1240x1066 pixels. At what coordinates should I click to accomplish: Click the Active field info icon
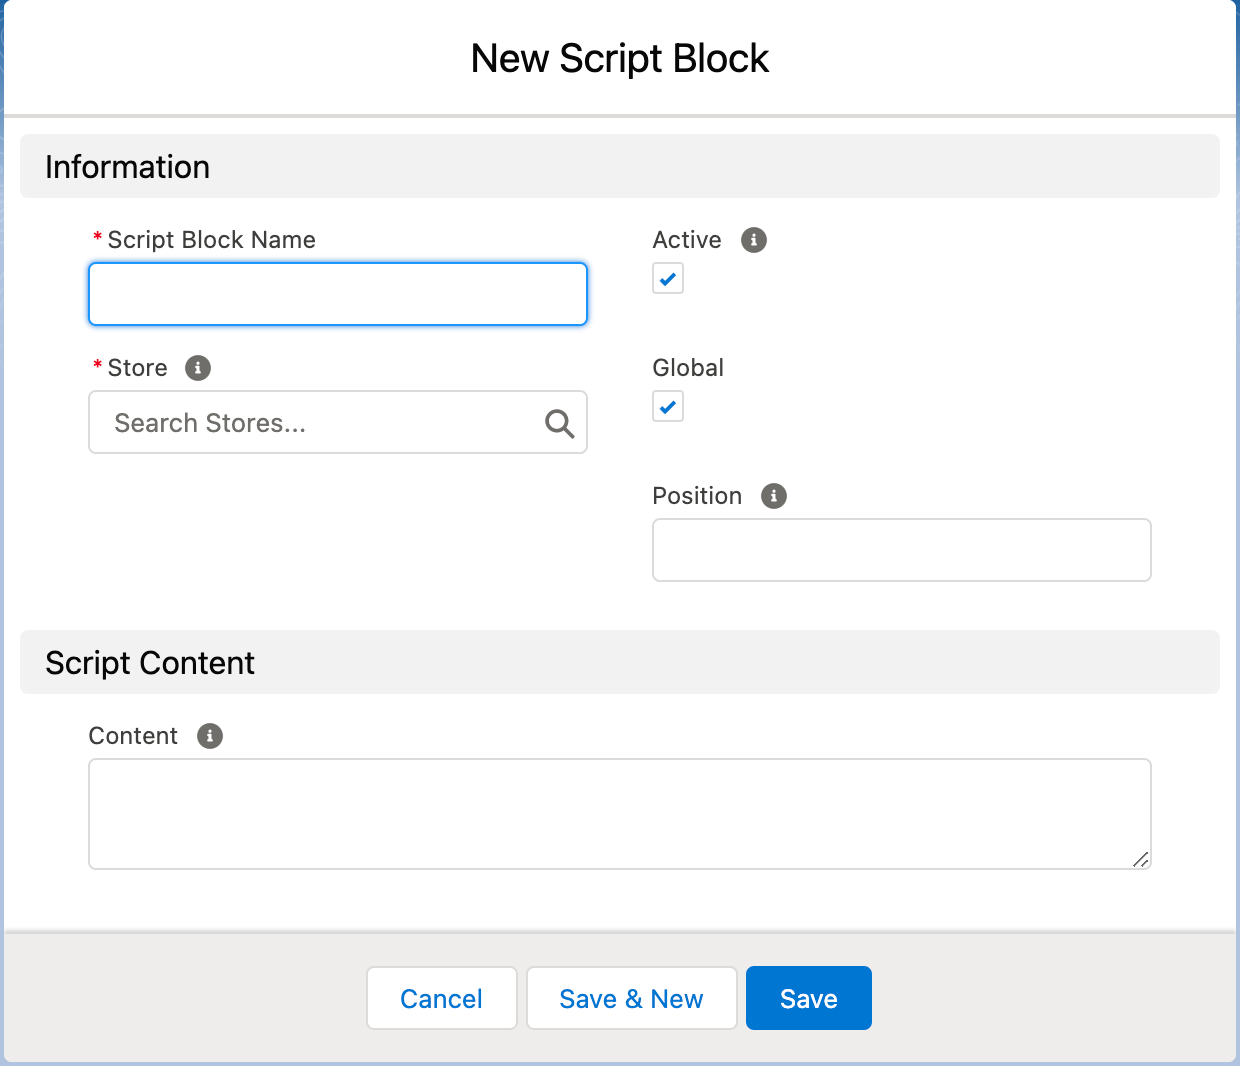tap(754, 240)
